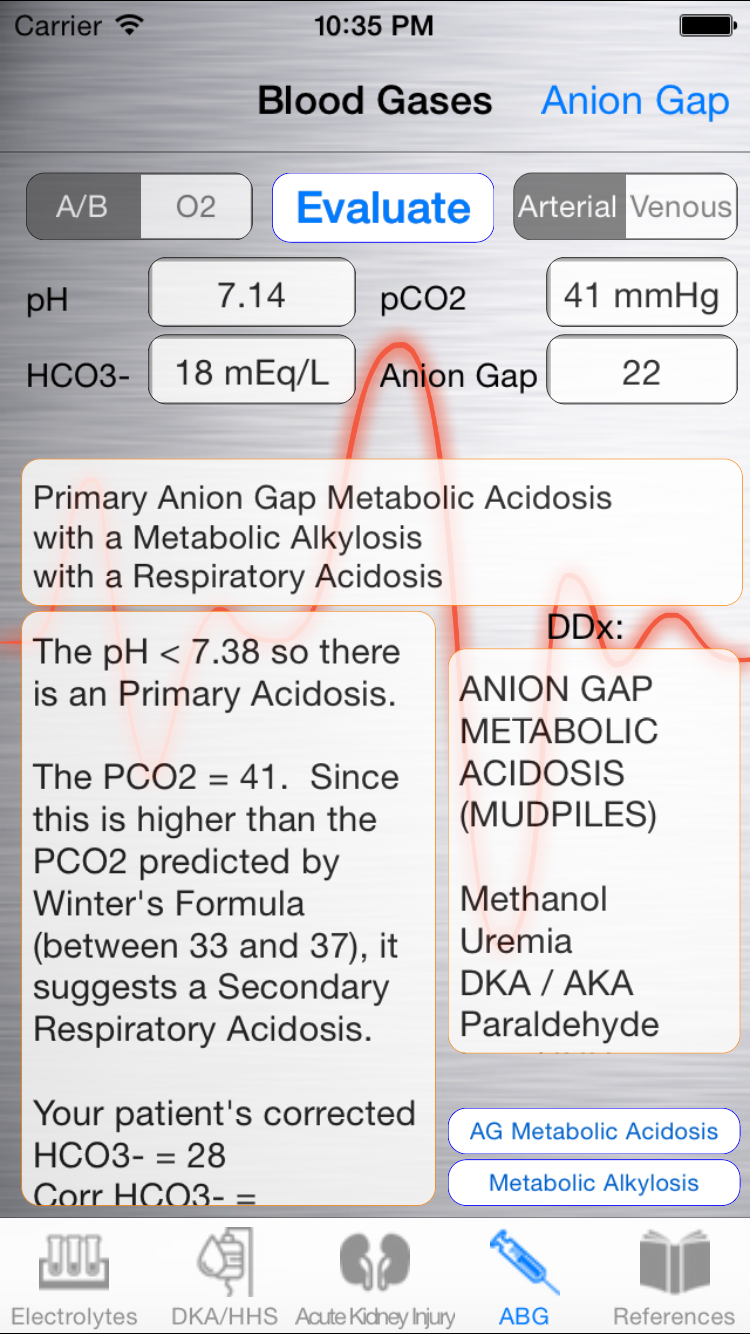The height and width of the screenshot is (1334, 750).
Task: Edit the pH value field
Action: [252, 292]
